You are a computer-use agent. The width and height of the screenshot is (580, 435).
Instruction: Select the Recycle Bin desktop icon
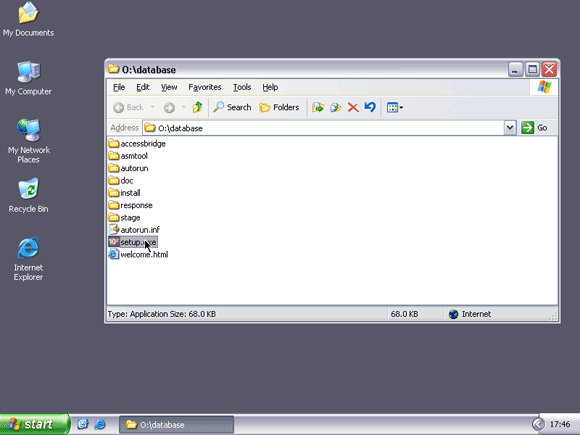pyautogui.click(x=28, y=195)
